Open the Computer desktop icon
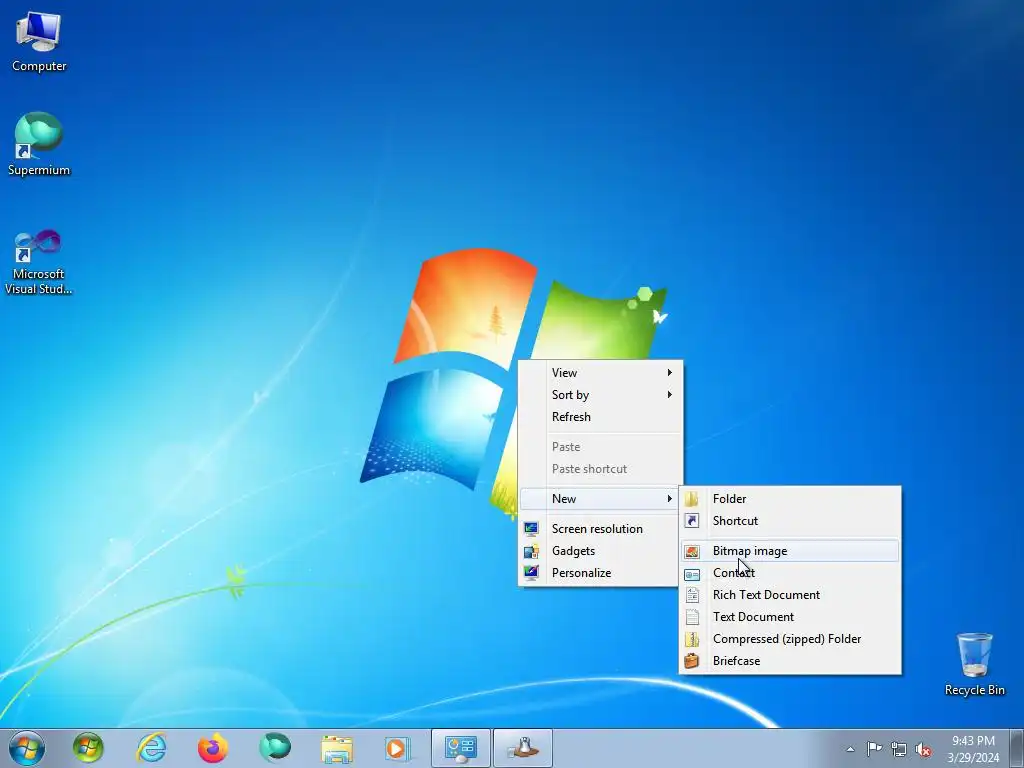Image resolution: width=1024 pixels, height=768 pixels. click(x=39, y=42)
